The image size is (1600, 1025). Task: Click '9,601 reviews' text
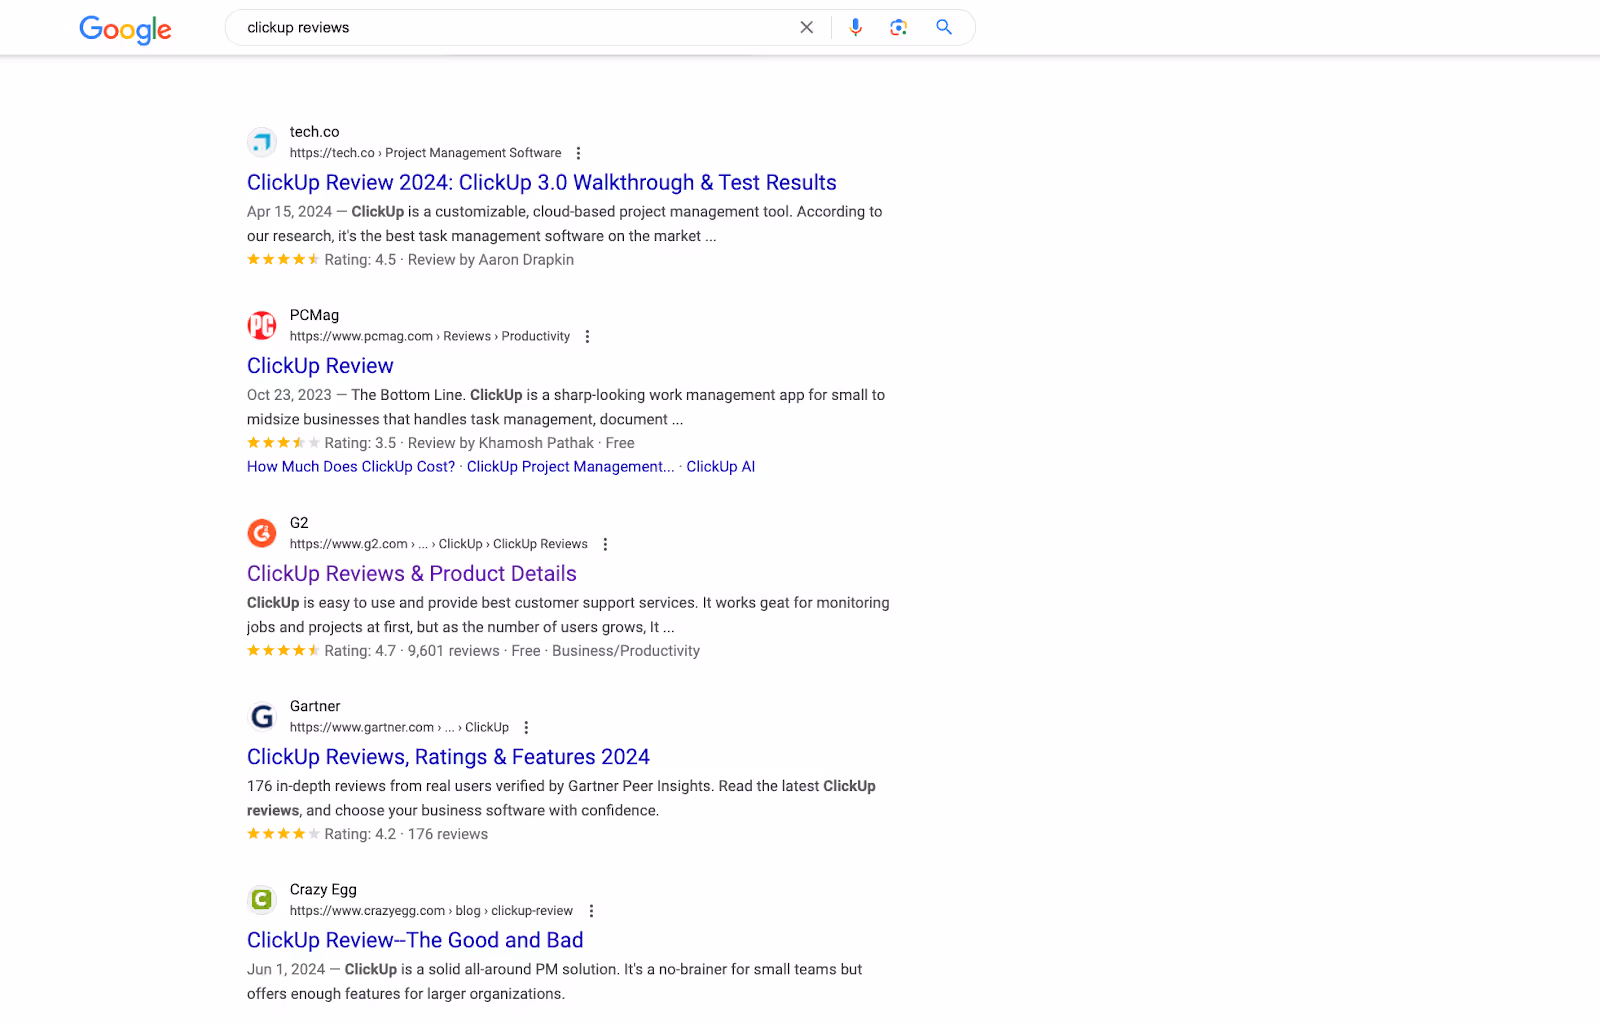(454, 651)
